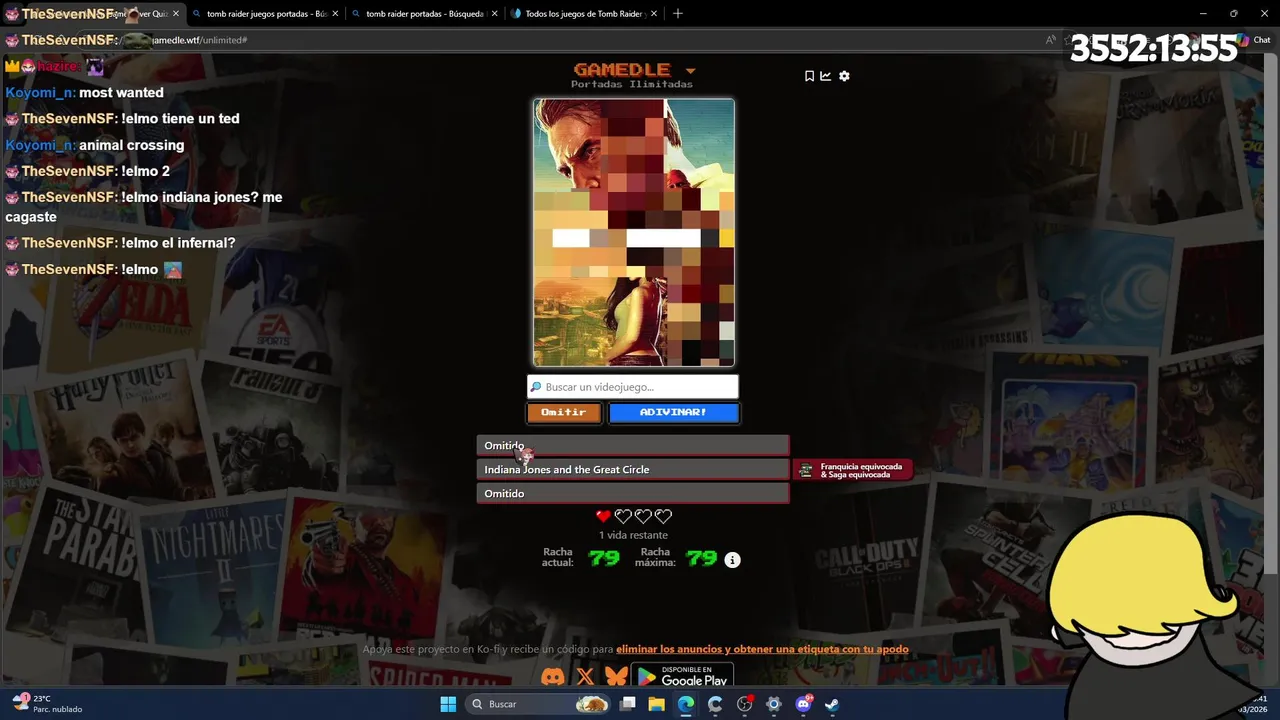Select the 'Indiana Jones and the Great Circle' guess row

(x=633, y=469)
